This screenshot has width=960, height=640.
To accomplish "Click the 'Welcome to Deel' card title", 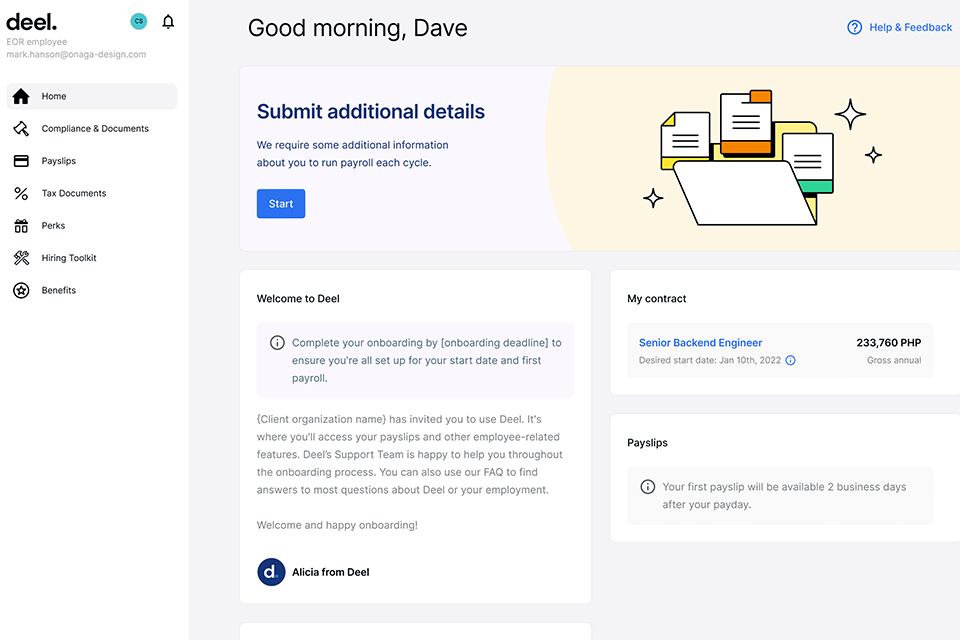I will point(298,299).
